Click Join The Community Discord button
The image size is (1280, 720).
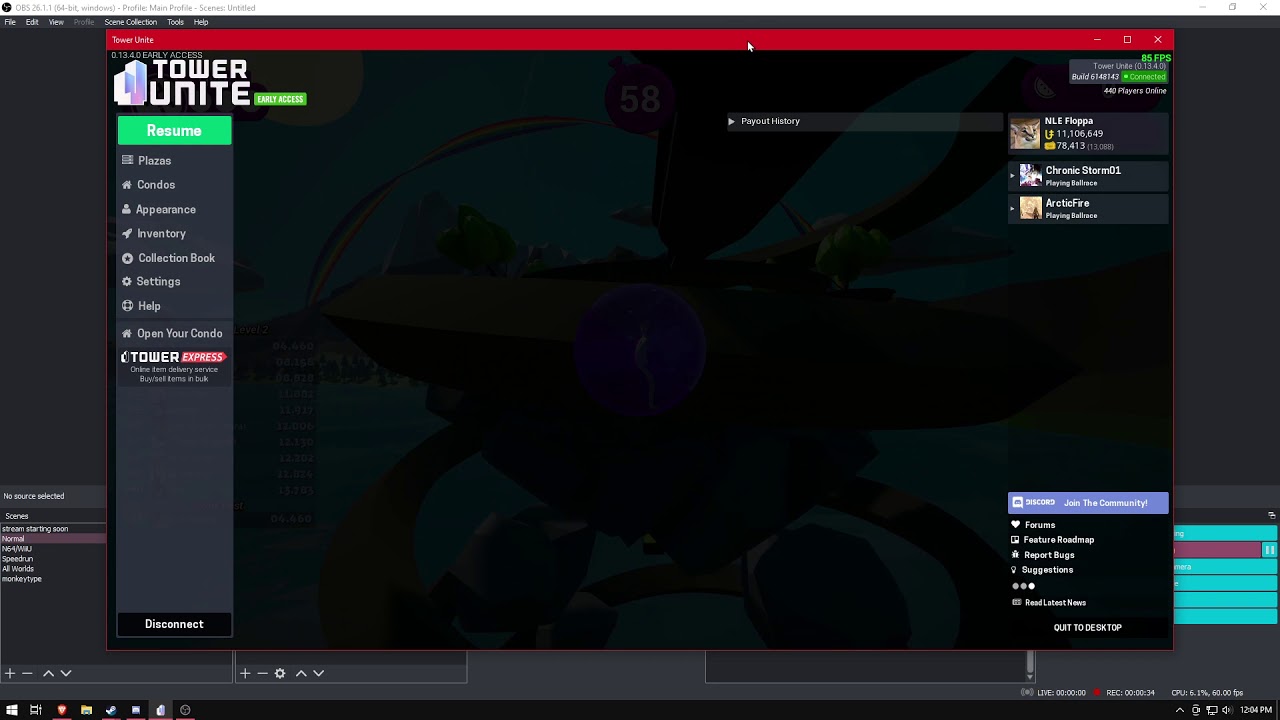point(1088,503)
